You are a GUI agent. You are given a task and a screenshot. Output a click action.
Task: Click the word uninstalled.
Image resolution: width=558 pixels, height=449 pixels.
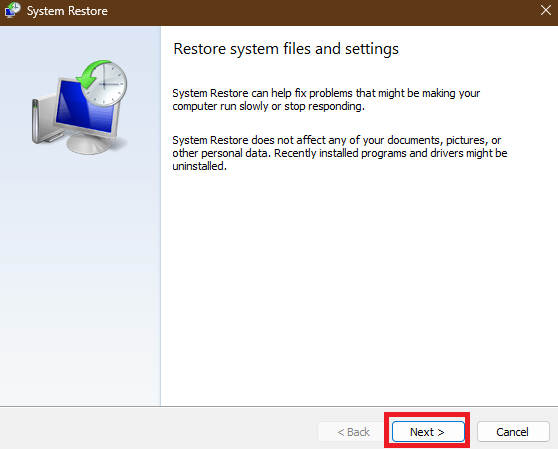pyautogui.click(x=199, y=166)
